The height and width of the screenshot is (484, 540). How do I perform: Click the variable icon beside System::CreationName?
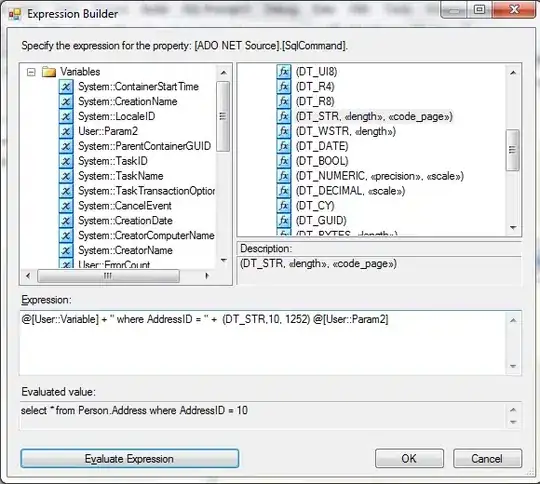click(66, 101)
